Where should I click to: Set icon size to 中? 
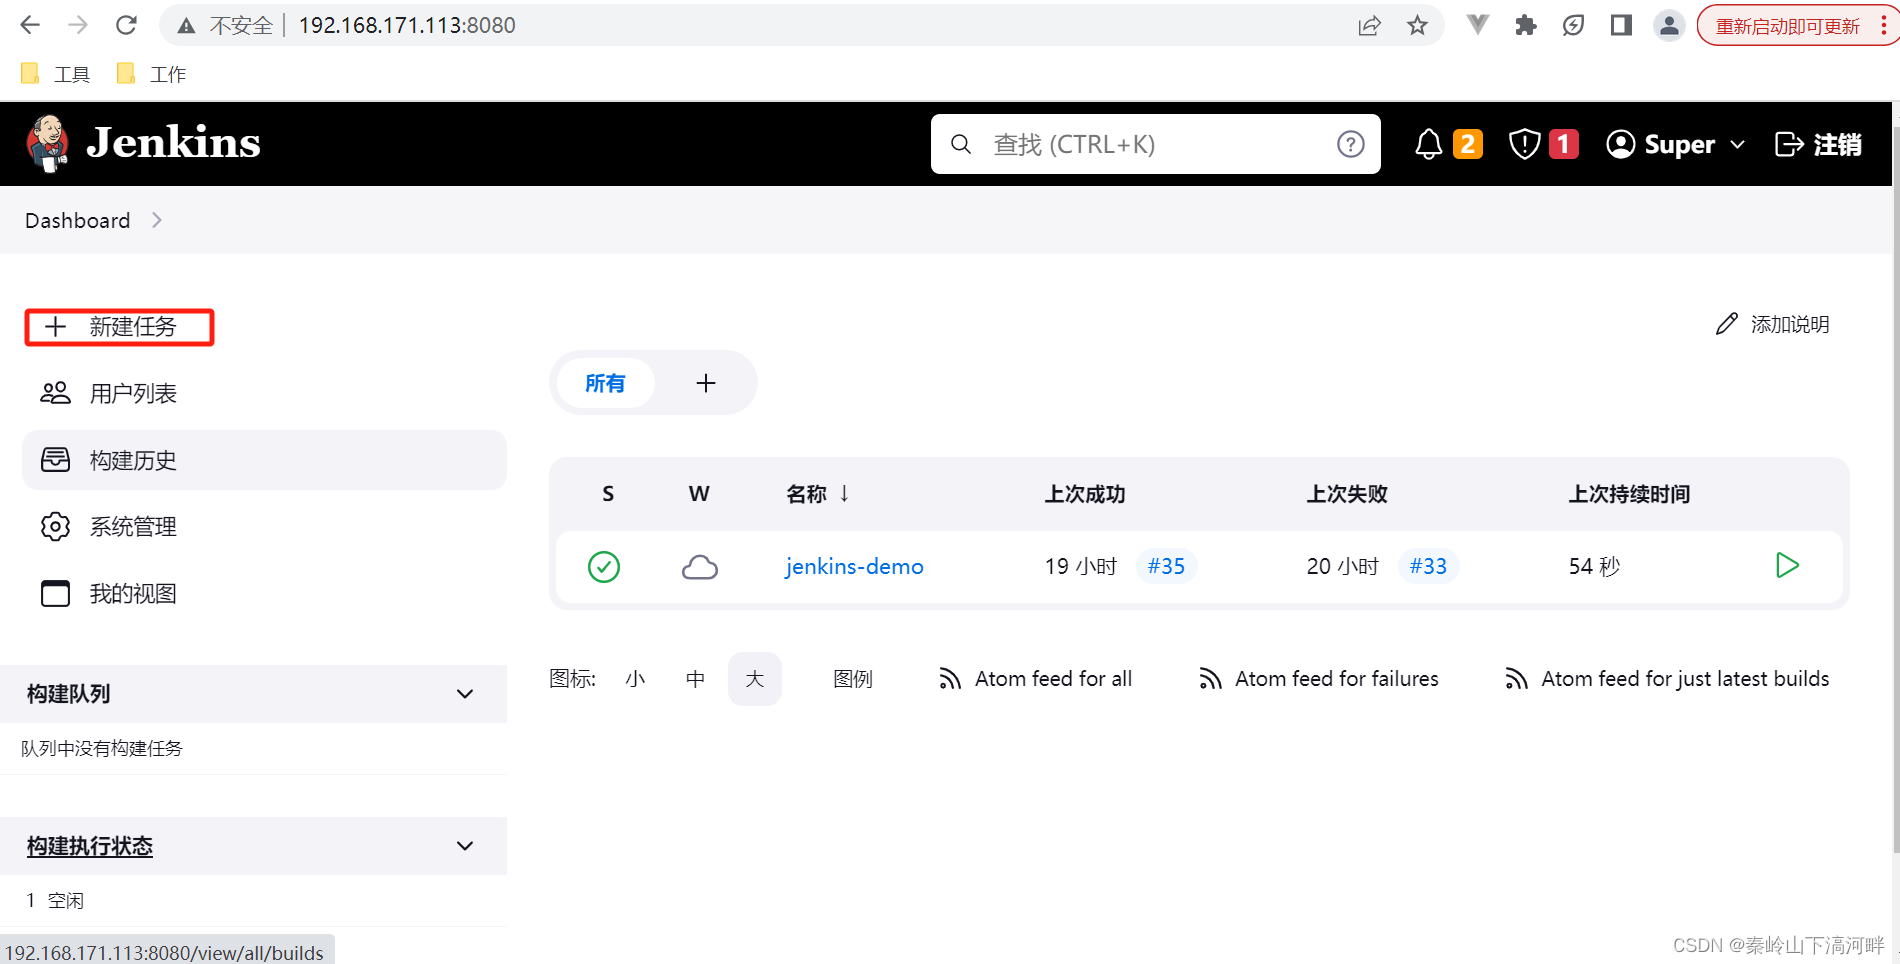(695, 679)
